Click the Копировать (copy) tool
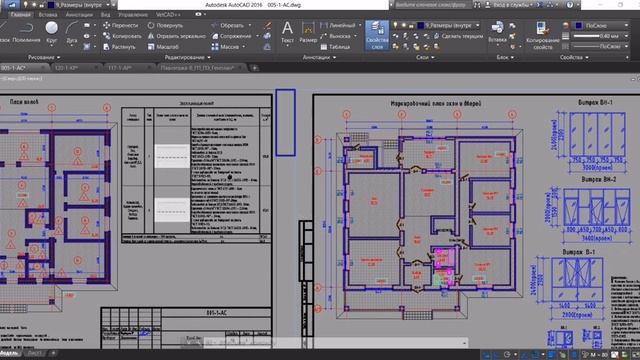 point(122,36)
